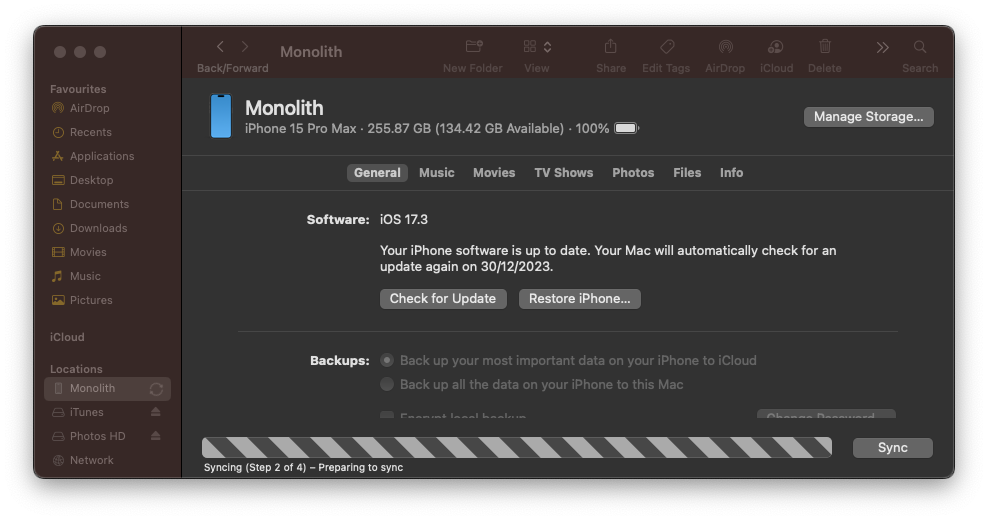Click the iCloud toolbar icon

pos(776,47)
